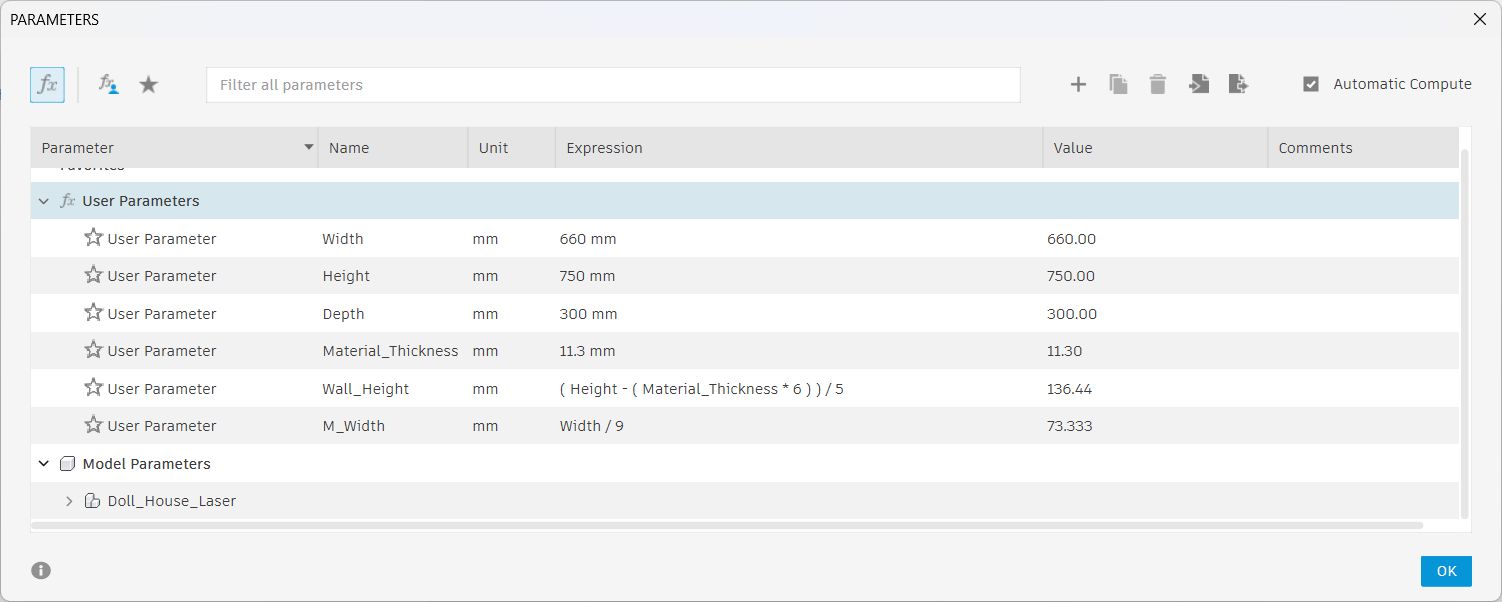This screenshot has height=602, width=1502.
Task: Select the Wall_Height expression cell
Action: (700, 388)
